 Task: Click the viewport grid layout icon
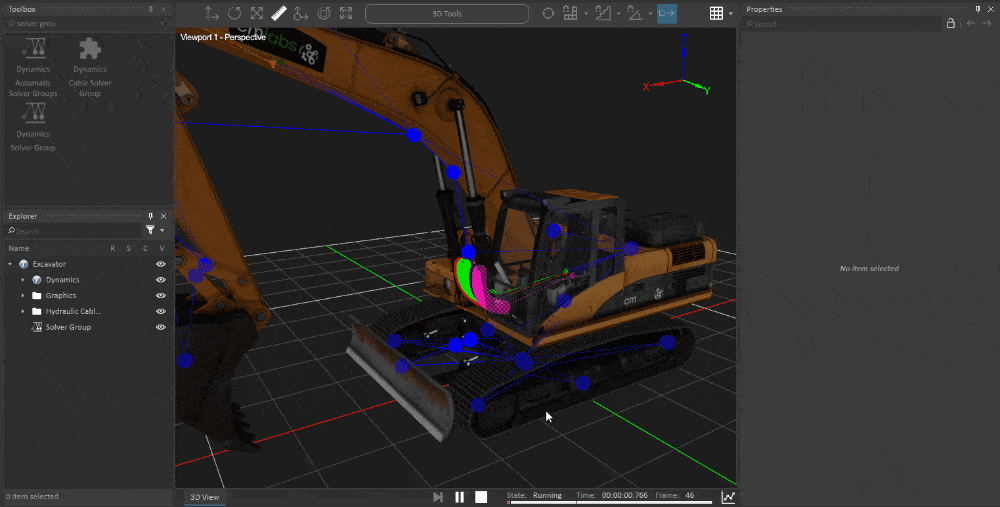tap(716, 13)
